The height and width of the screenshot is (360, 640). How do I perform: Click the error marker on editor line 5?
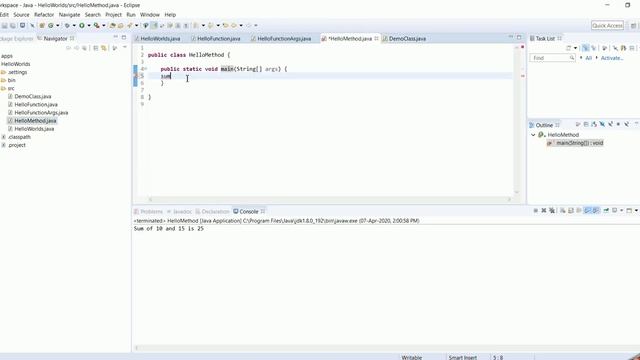pos(136,76)
